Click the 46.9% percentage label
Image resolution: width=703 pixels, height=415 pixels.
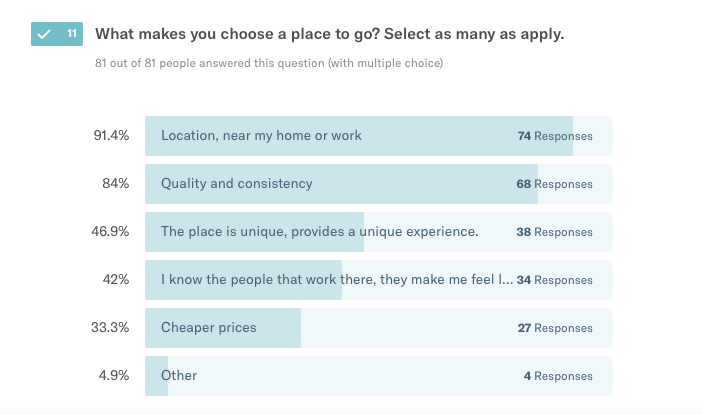(111, 232)
